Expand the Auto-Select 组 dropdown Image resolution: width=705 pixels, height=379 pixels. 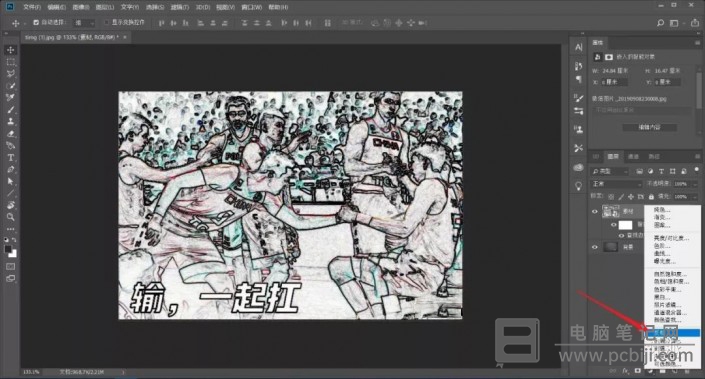85,22
